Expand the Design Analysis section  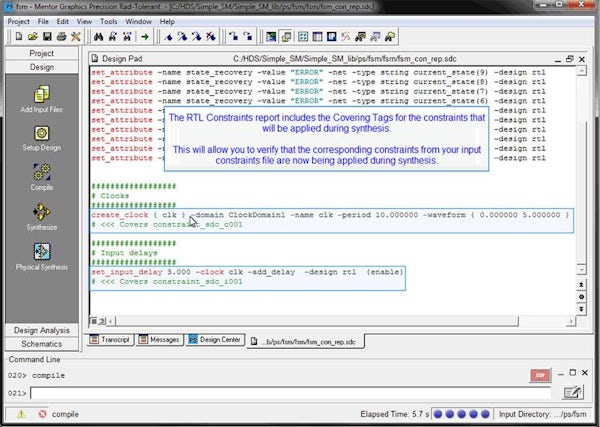click(41, 330)
